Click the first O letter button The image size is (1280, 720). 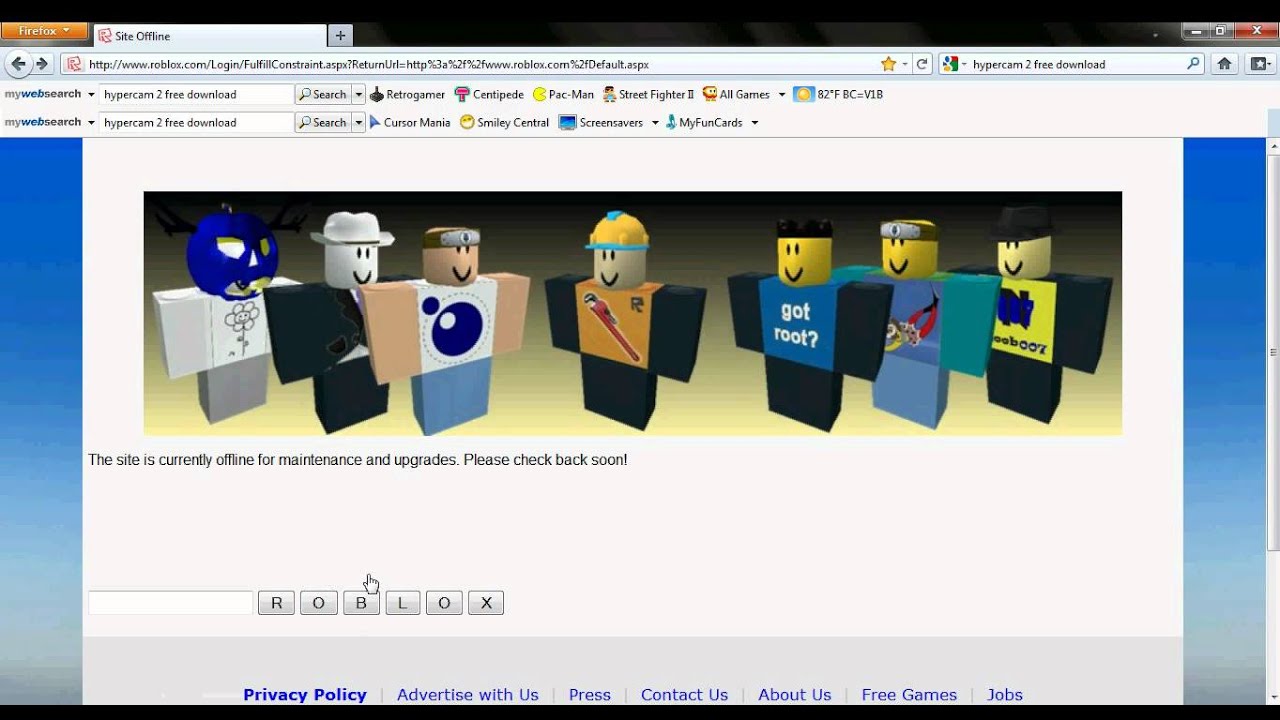318,603
